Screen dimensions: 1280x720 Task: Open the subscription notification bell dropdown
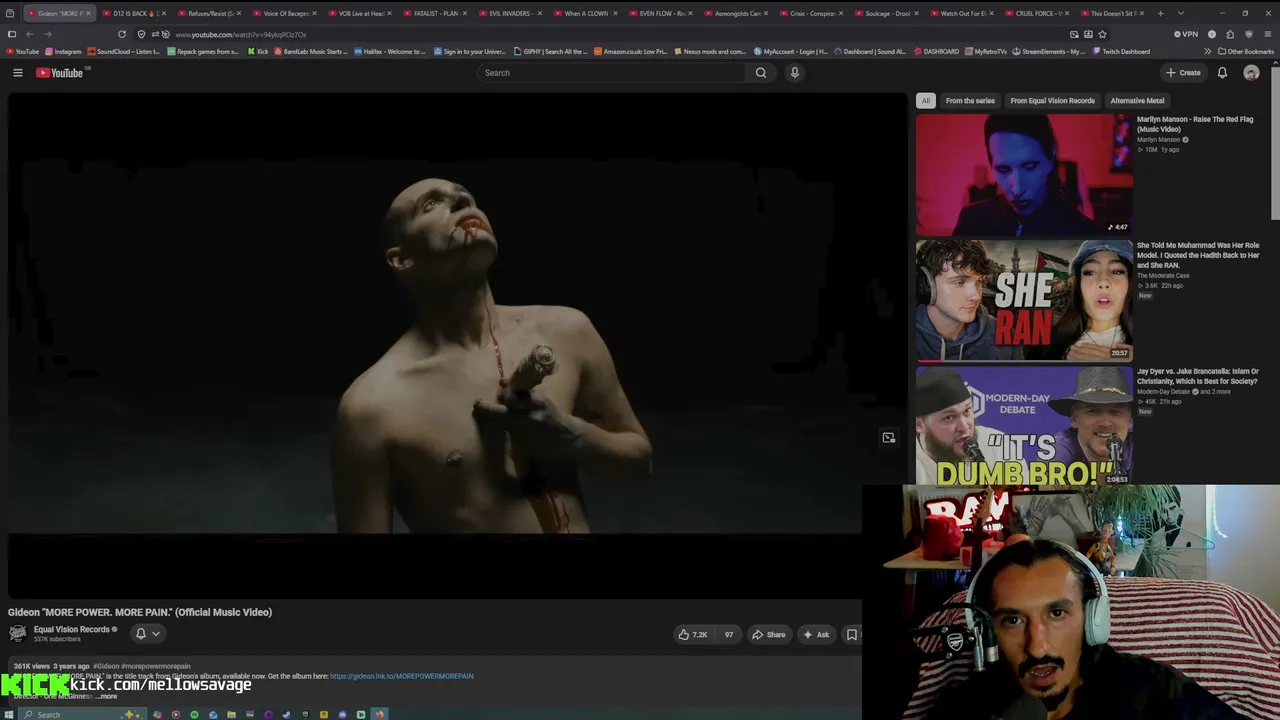point(147,633)
